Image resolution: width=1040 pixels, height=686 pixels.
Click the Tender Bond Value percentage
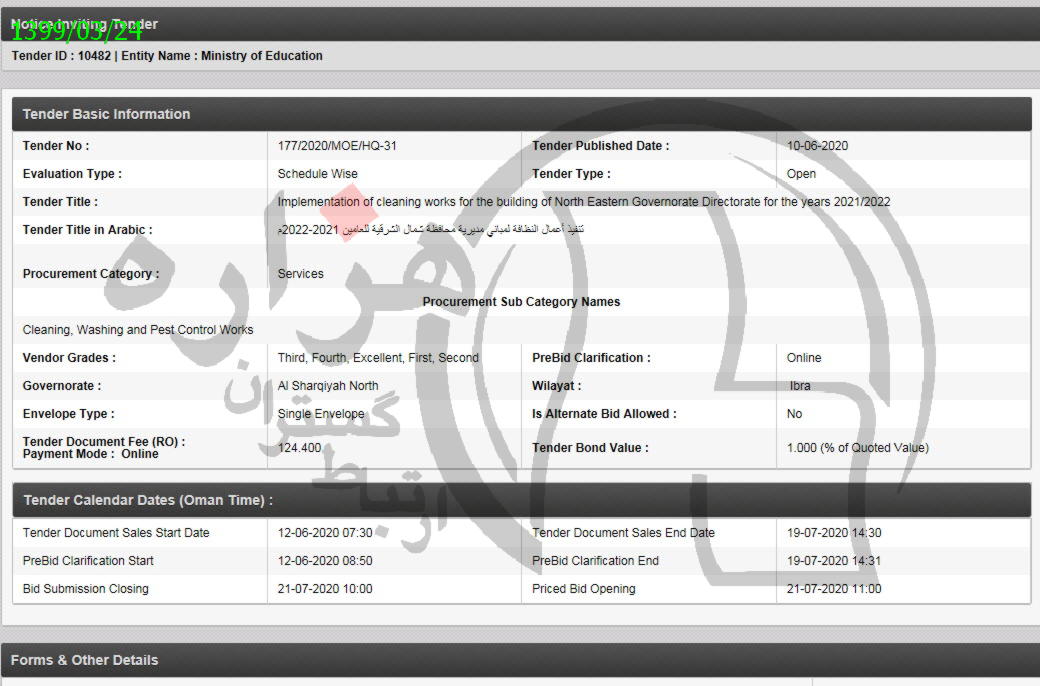857,448
